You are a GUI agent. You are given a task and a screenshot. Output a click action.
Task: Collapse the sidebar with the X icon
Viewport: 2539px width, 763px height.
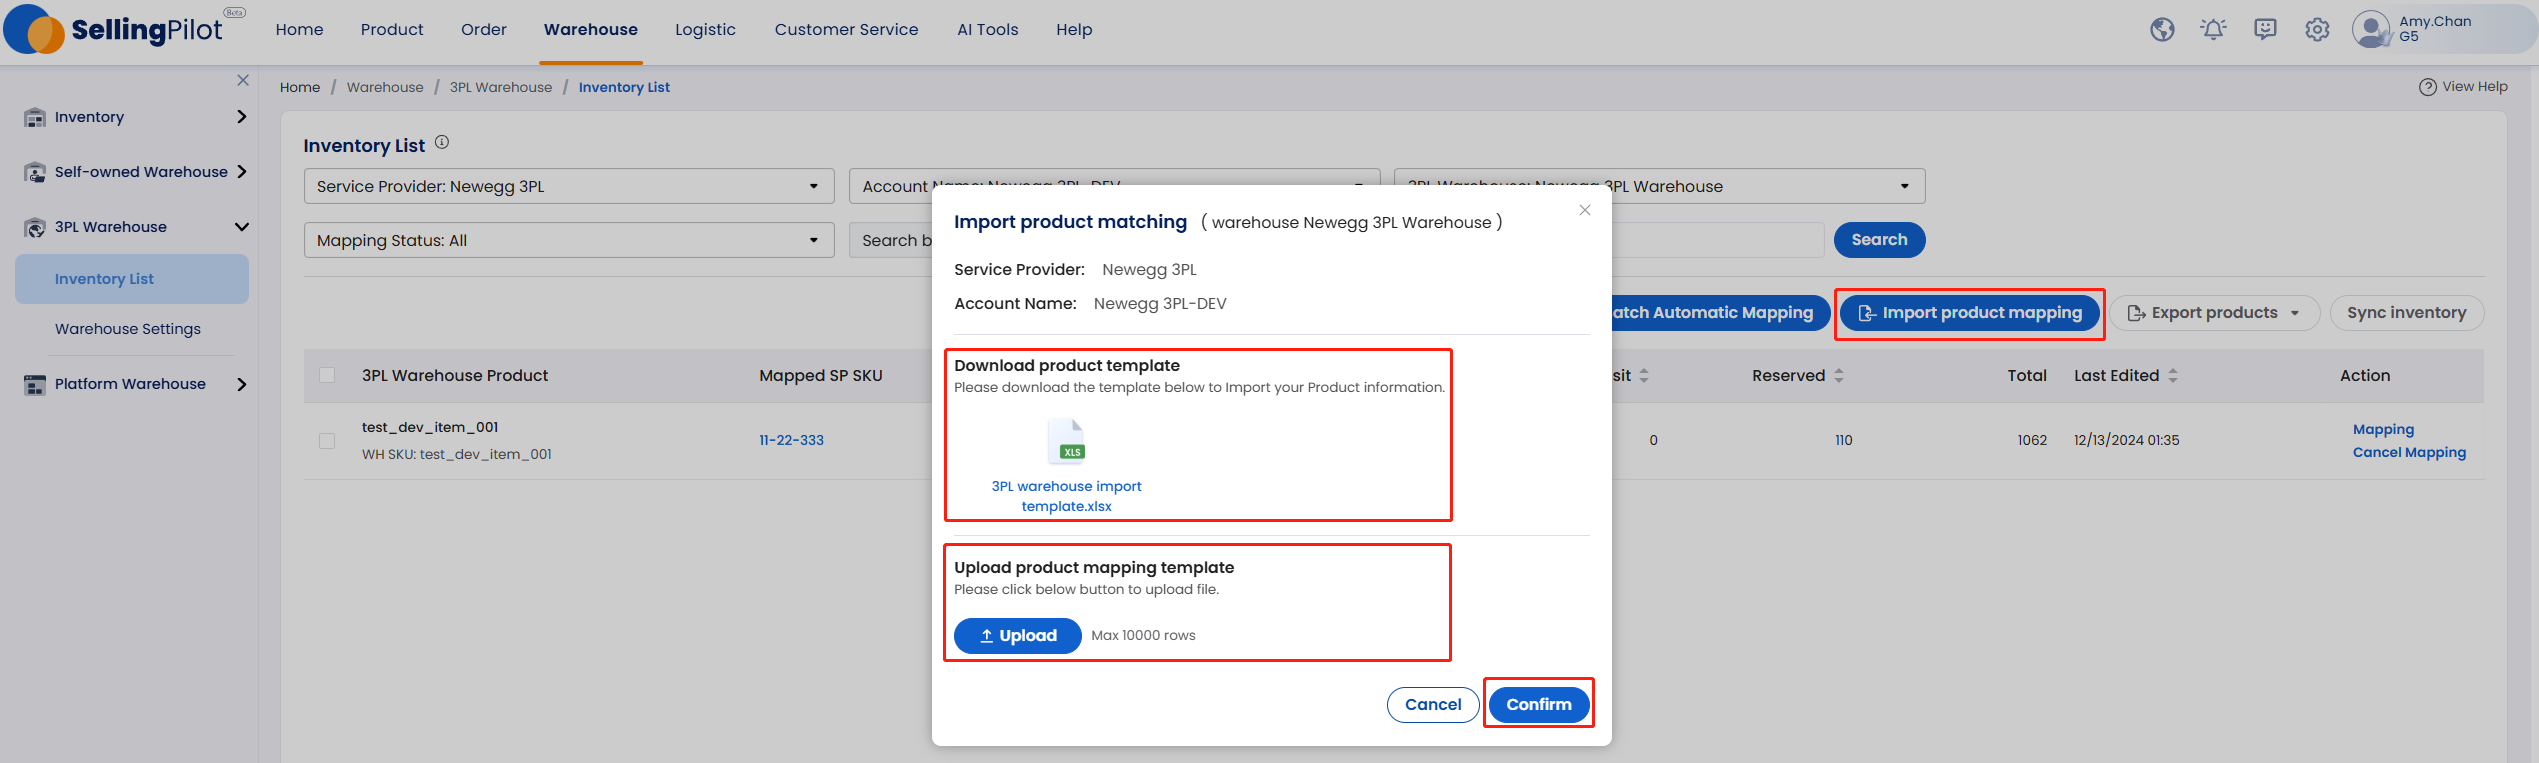243,80
